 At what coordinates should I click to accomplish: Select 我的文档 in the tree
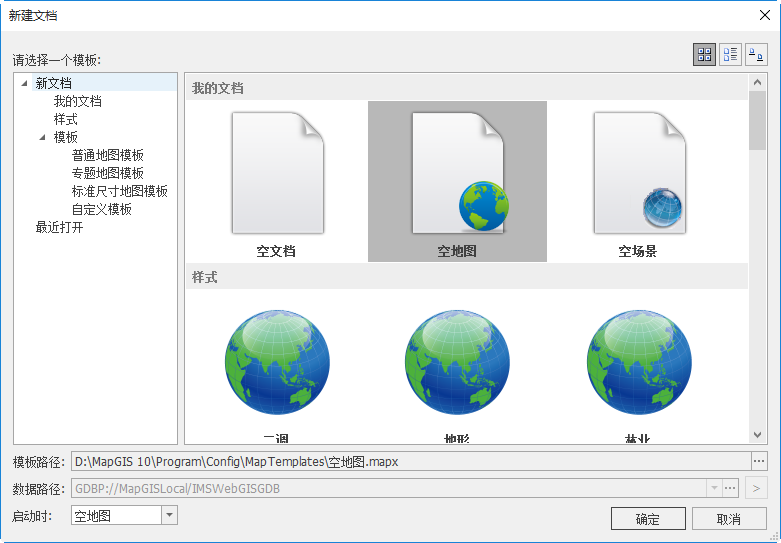(77, 101)
